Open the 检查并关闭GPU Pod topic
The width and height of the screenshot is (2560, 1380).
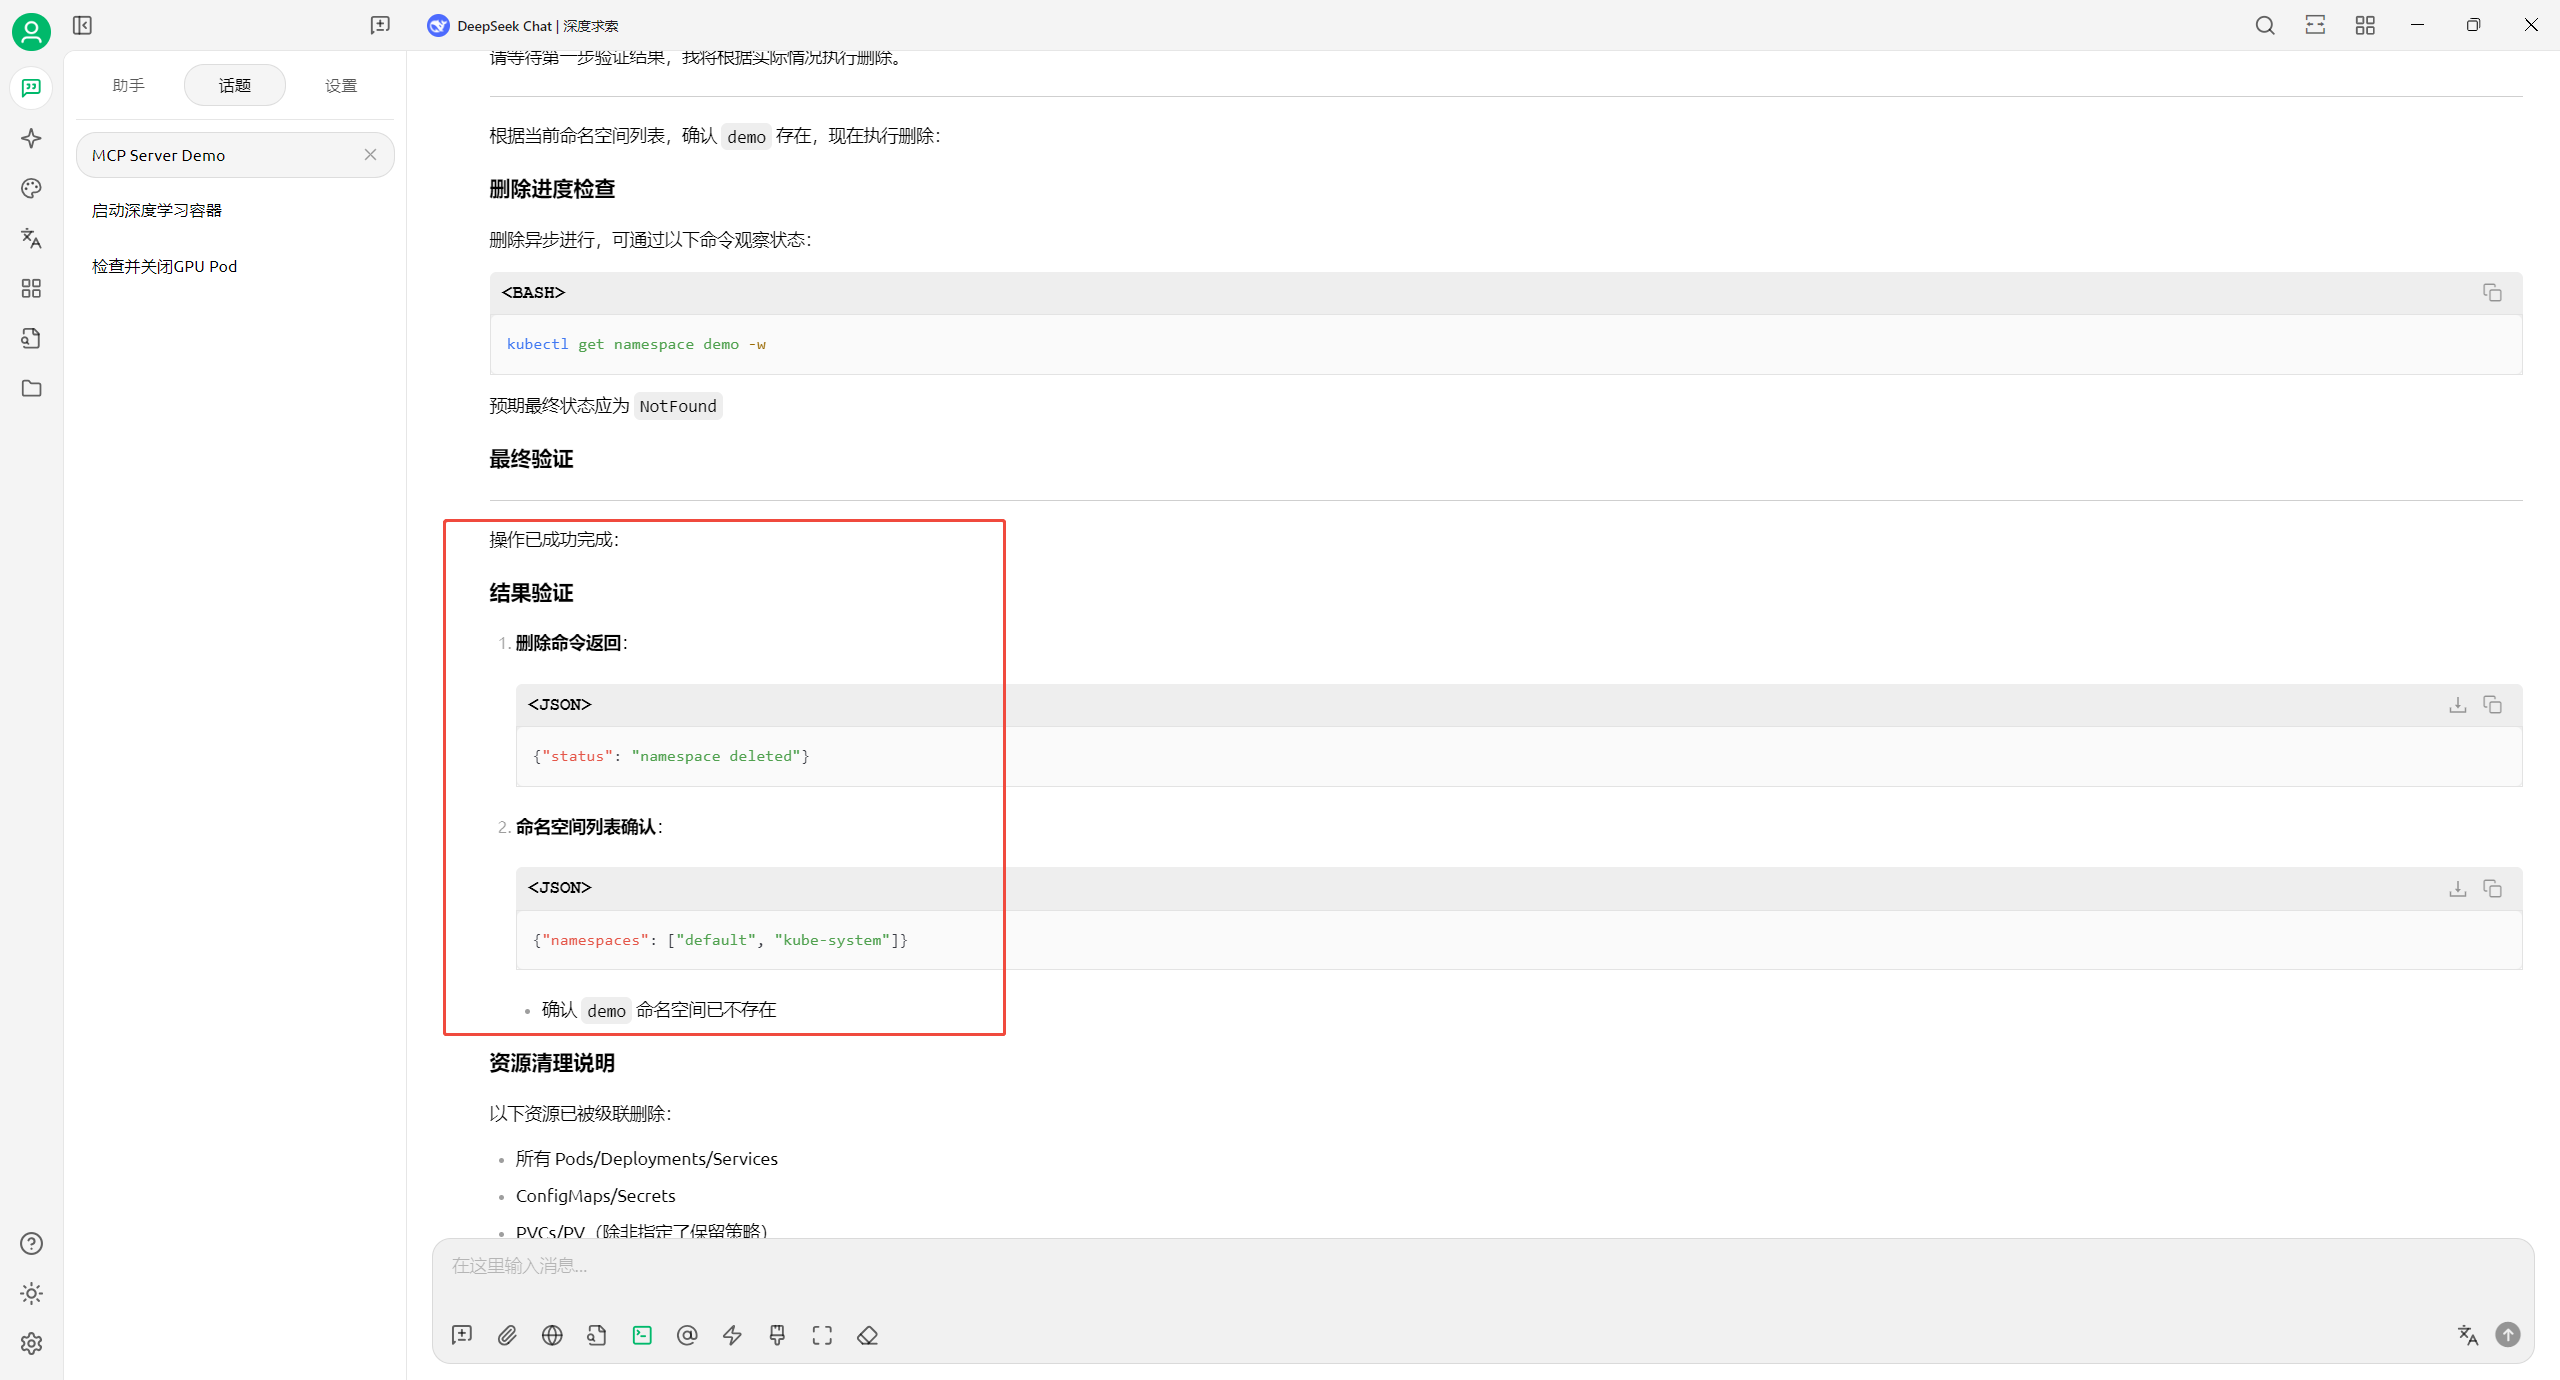[165, 266]
